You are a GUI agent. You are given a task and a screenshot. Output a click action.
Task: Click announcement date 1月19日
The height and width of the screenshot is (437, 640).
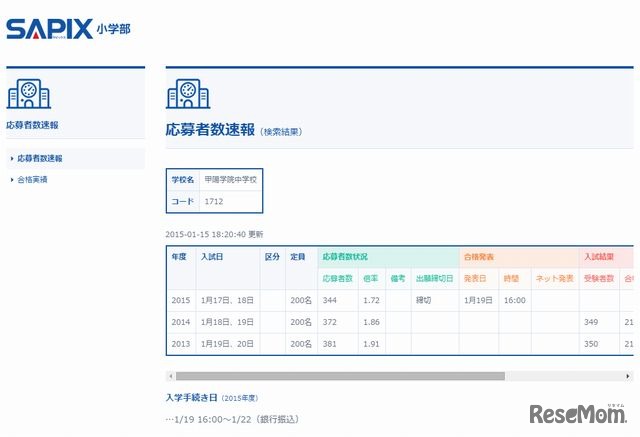[478, 300]
